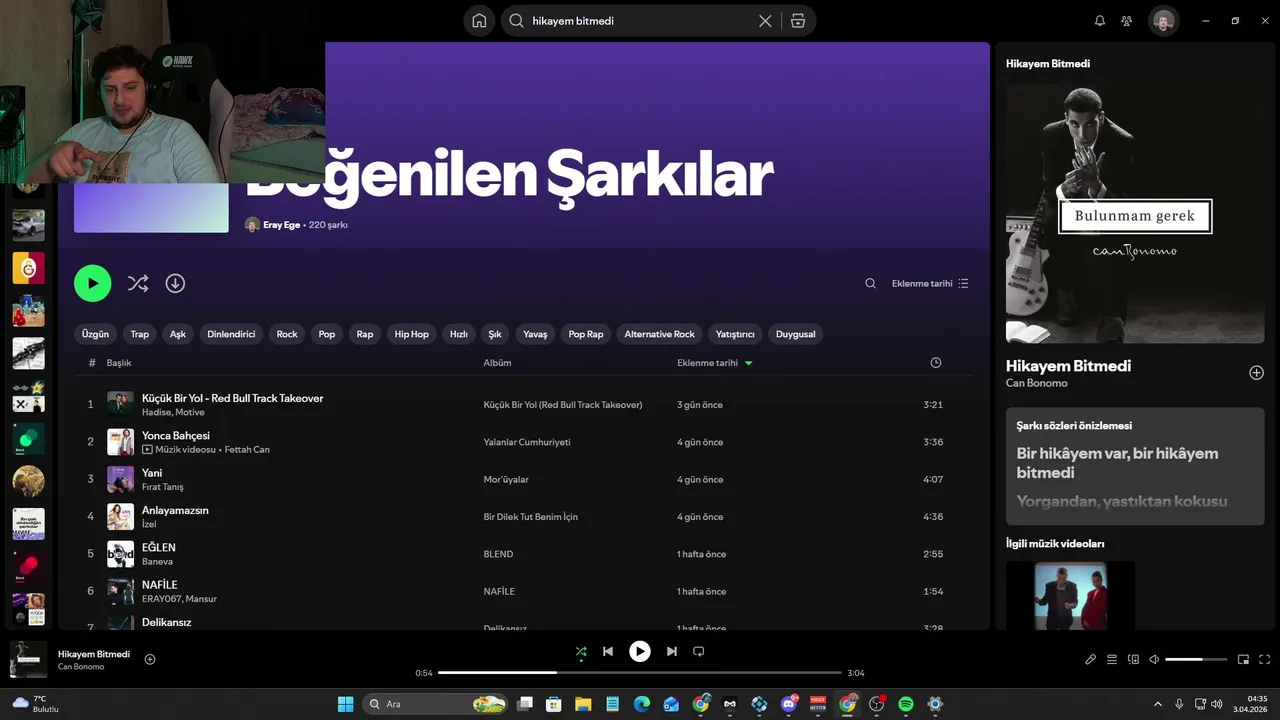Open connect to a device icon
Image resolution: width=1280 pixels, height=720 pixels.
pos(1133,659)
